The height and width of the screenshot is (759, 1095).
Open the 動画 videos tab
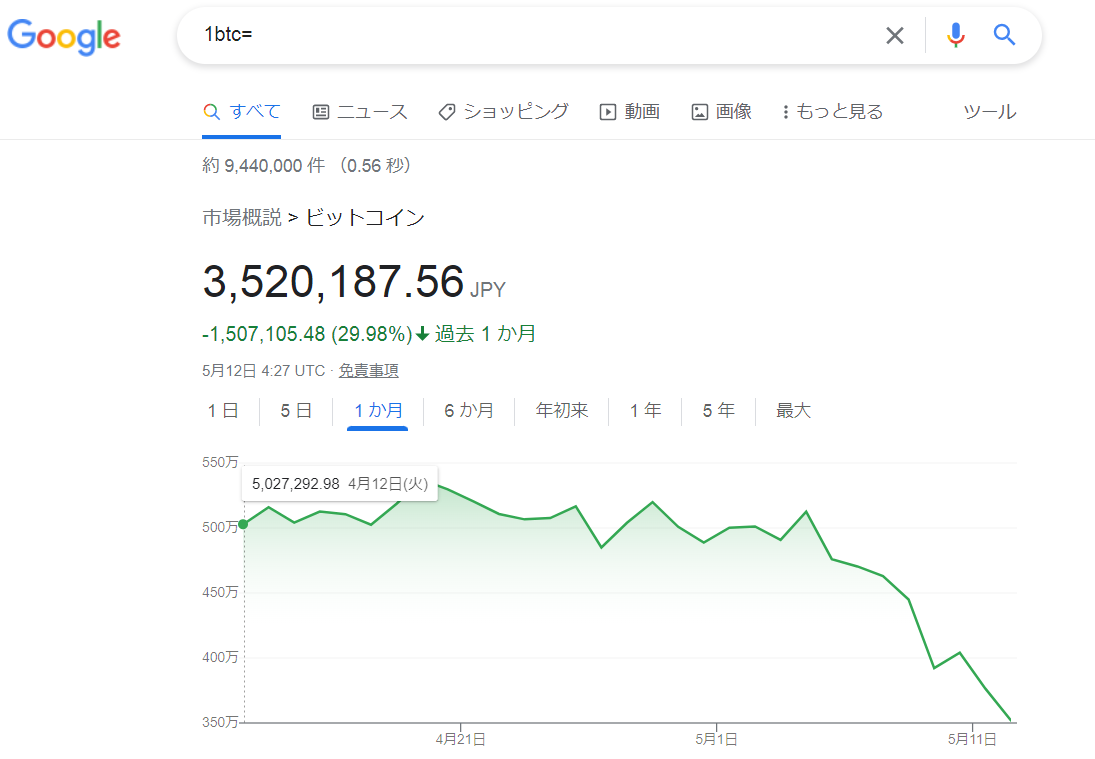[x=630, y=112]
